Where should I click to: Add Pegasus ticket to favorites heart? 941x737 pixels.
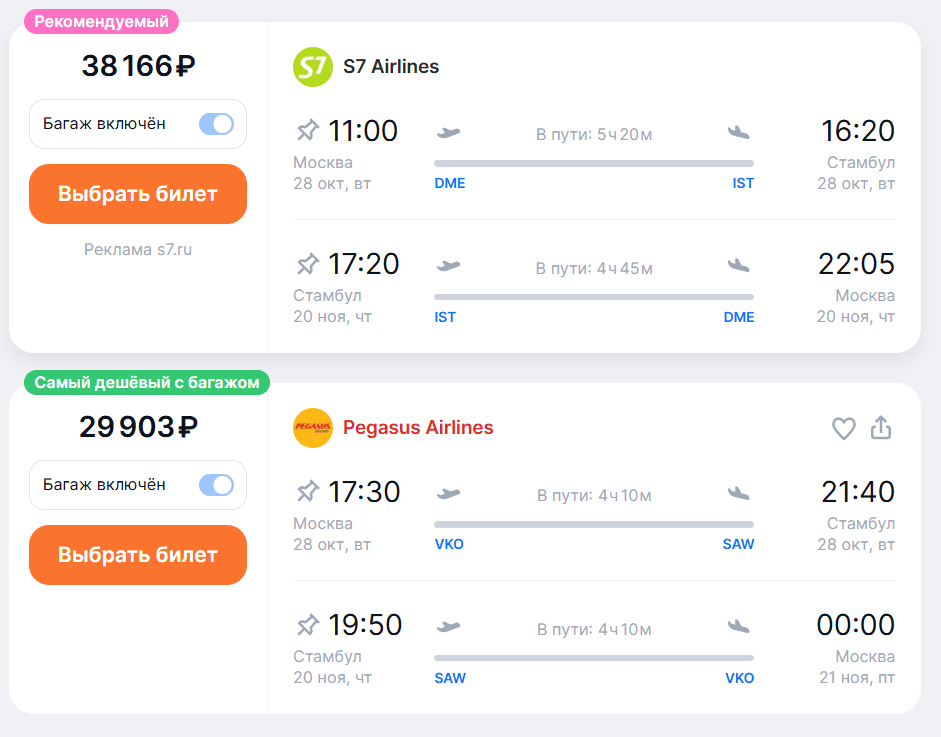tap(843, 428)
